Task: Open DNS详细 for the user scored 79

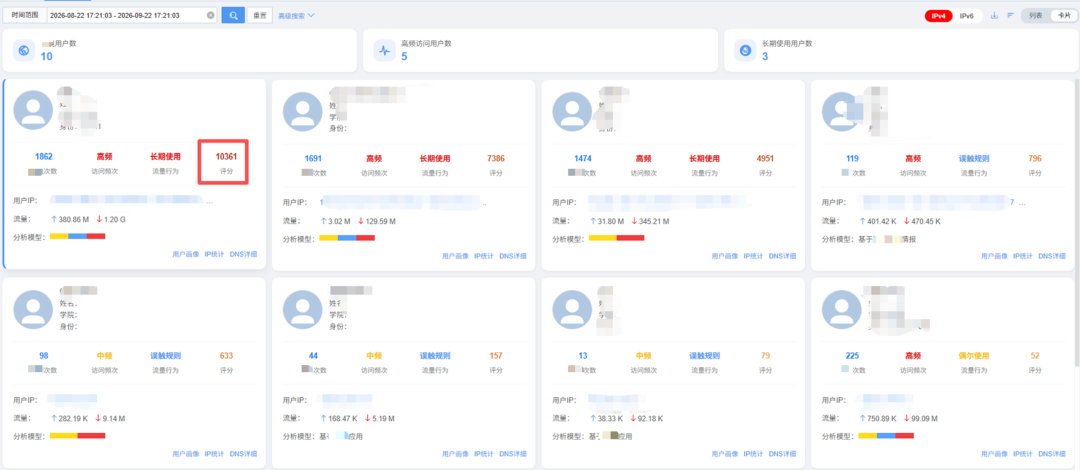Action: [x=782, y=453]
